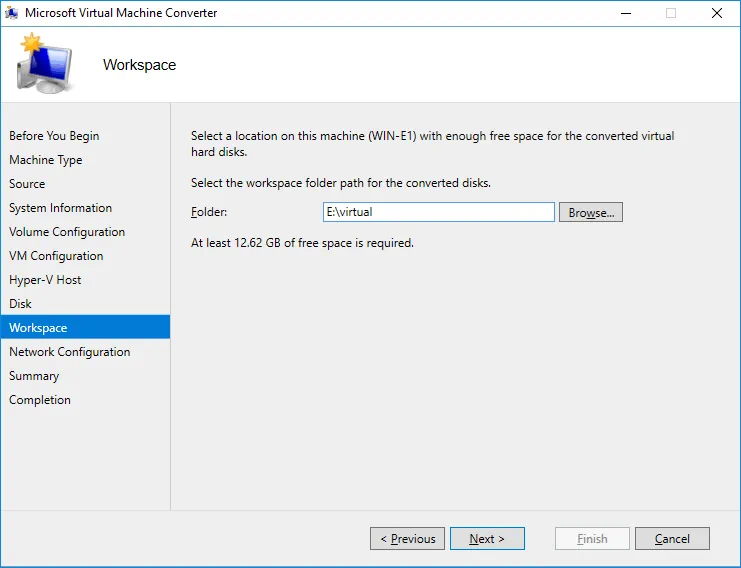Image resolution: width=741 pixels, height=568 pixels.
Task: Click the Folder path input field
Action: (x=438, y=212)
